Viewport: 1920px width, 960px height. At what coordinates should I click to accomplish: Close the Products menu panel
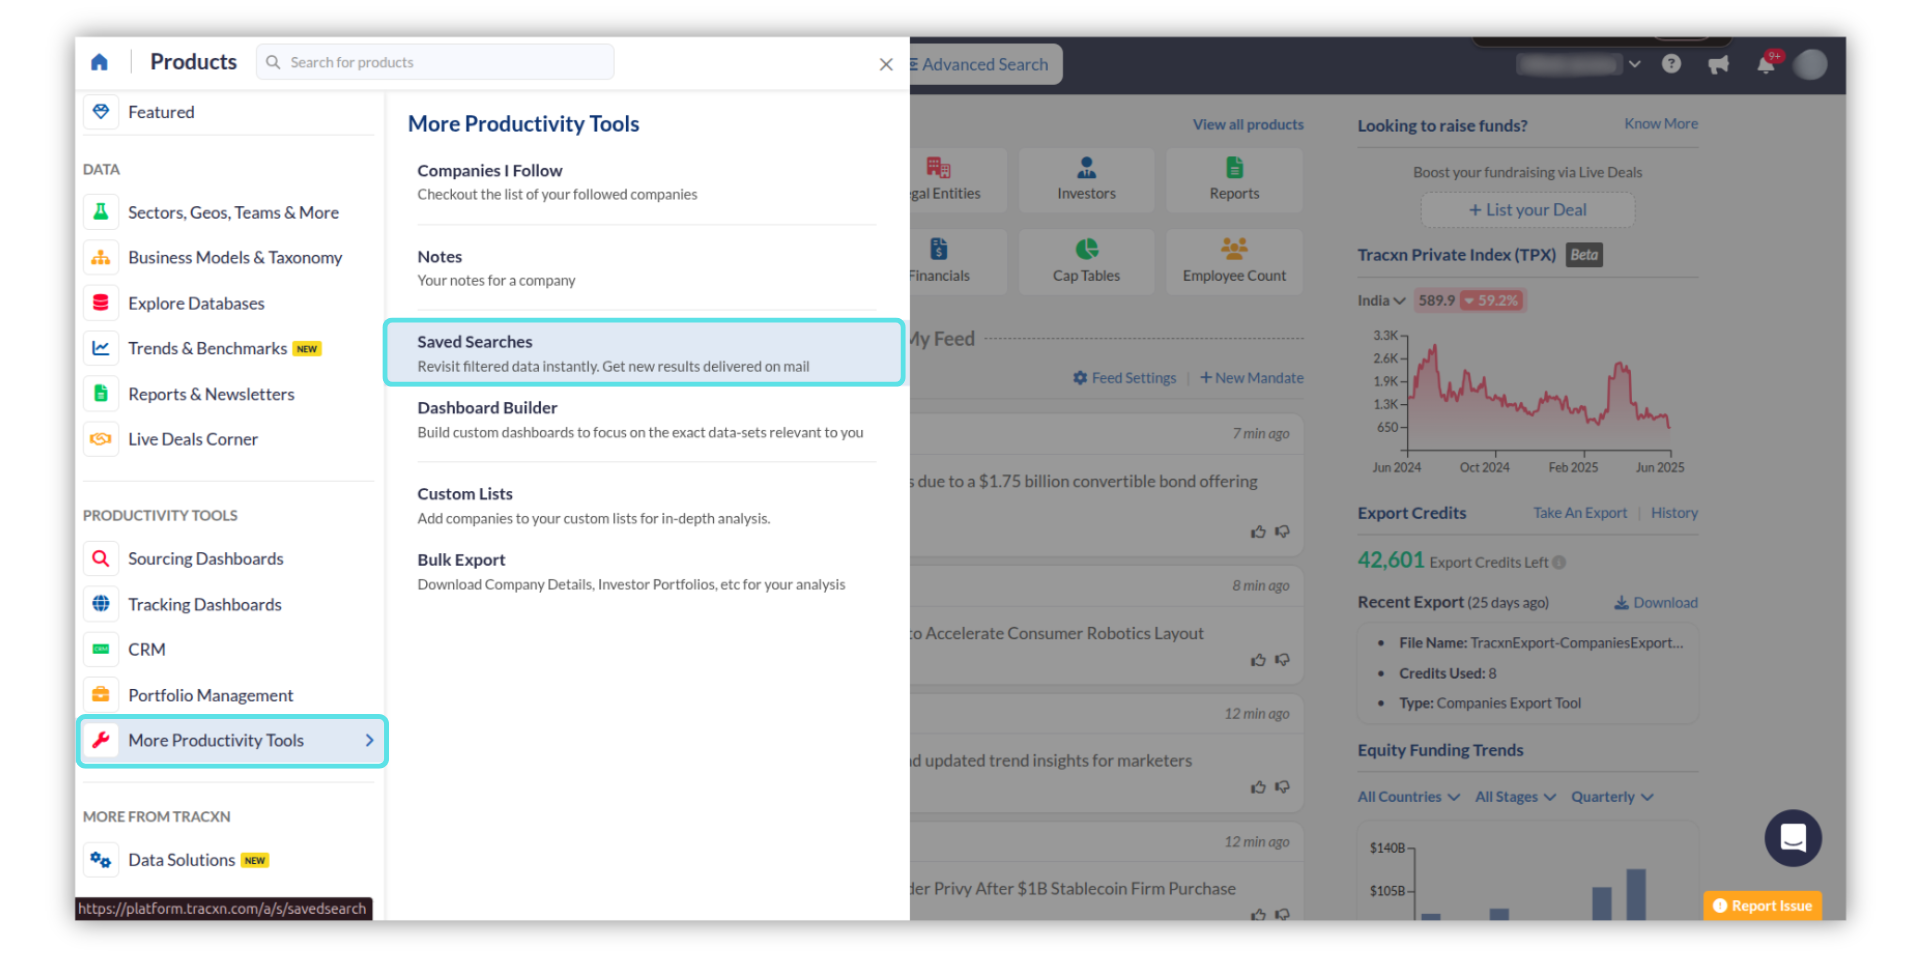coord(885,64)
